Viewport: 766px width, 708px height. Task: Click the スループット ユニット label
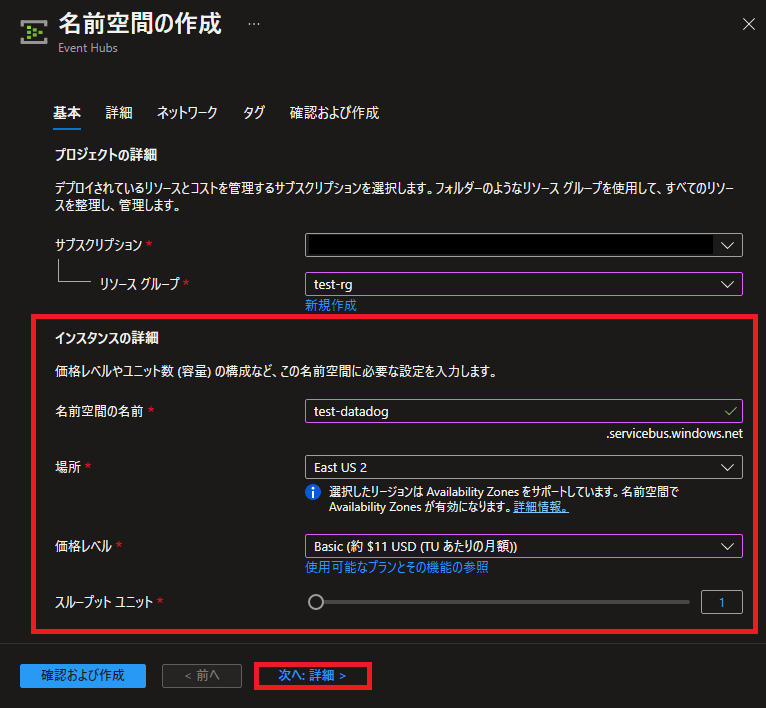click(x=104, y=602)
